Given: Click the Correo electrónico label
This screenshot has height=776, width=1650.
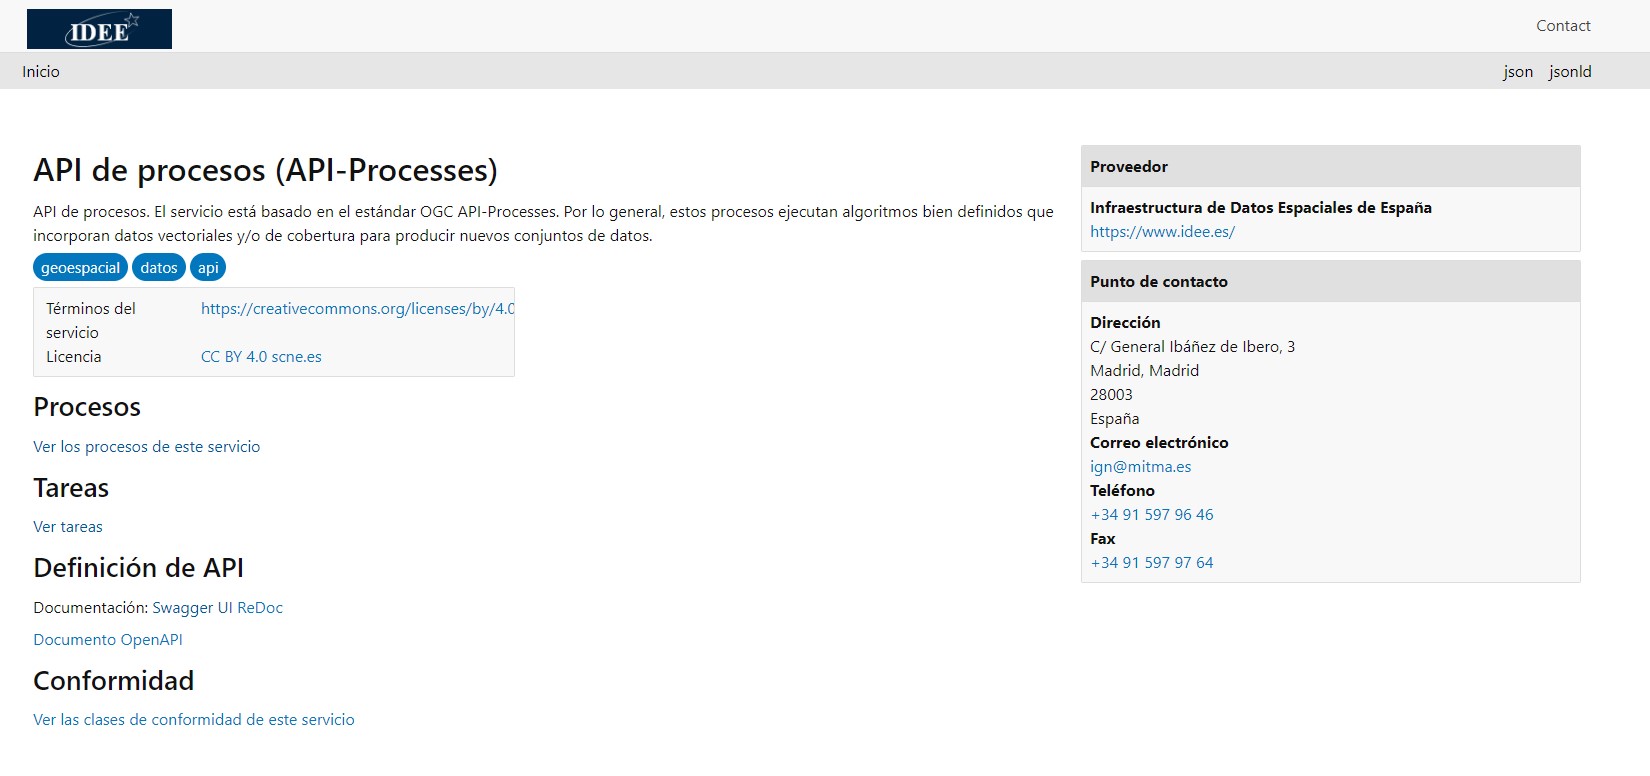Looking at the screenshot, I should coord(1159,443).
